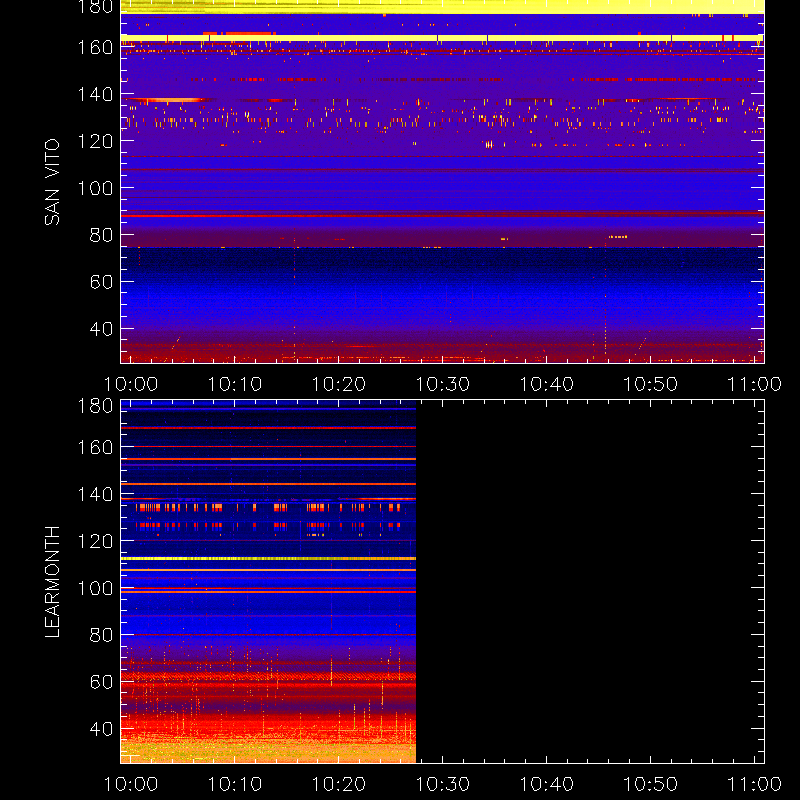Select the 140 frequency label on San Vito plot
This screenshot has width=800, height=800.
point(95,94)
